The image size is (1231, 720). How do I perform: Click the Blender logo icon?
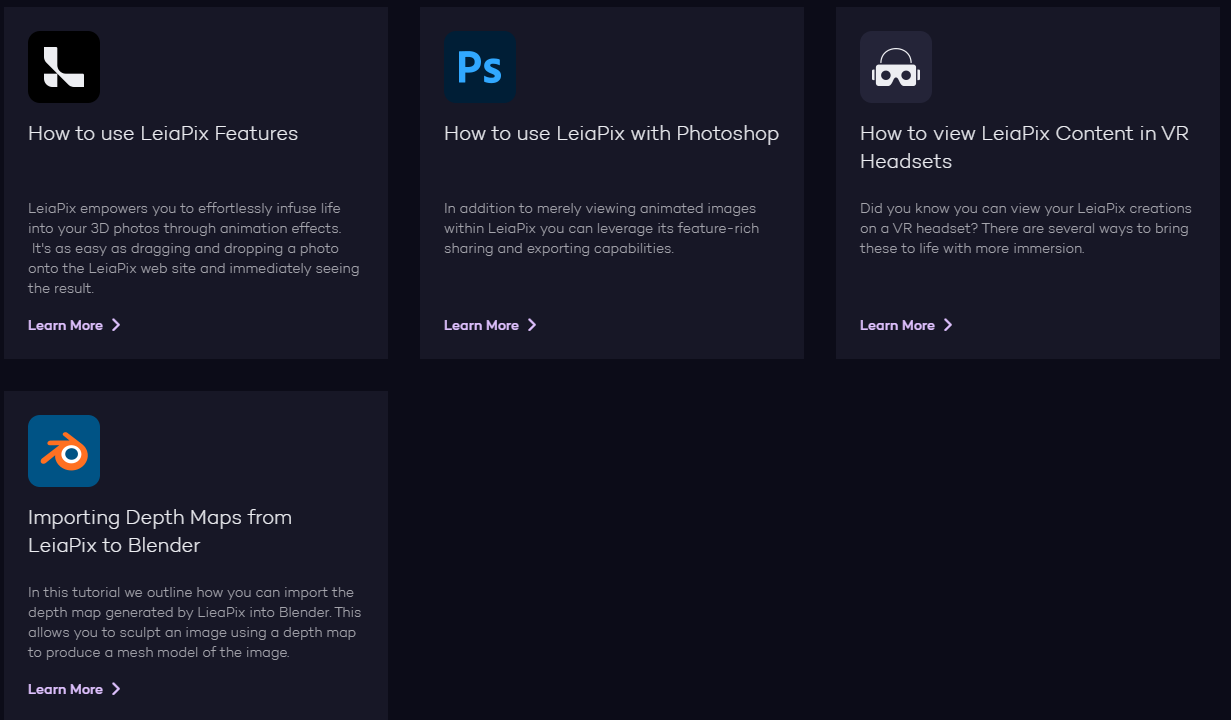pos(64,451)
